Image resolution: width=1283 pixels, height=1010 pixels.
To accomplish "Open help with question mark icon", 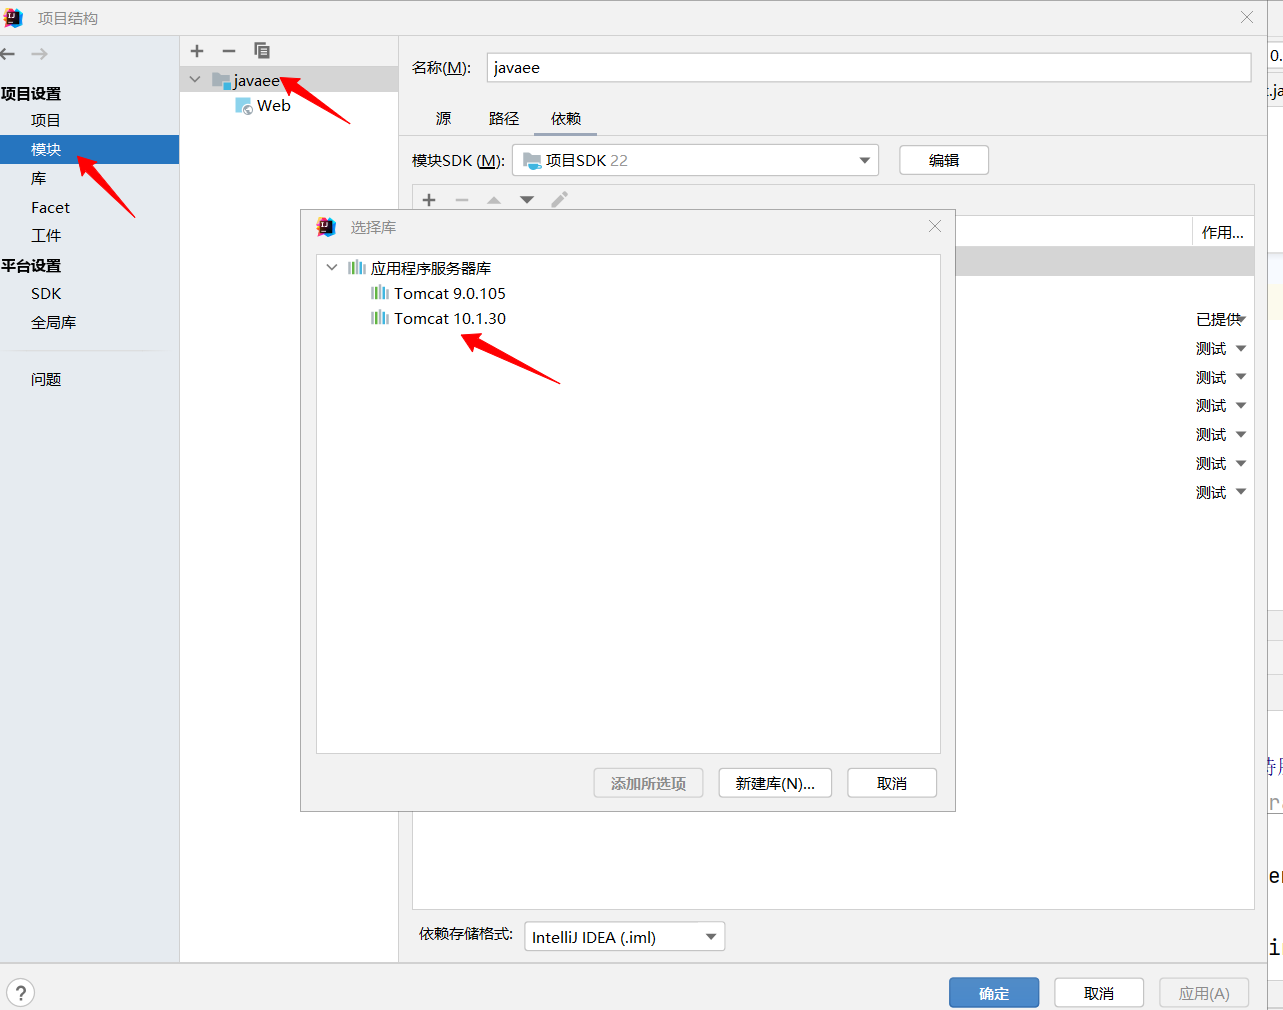I will click(x=20, y=993).
